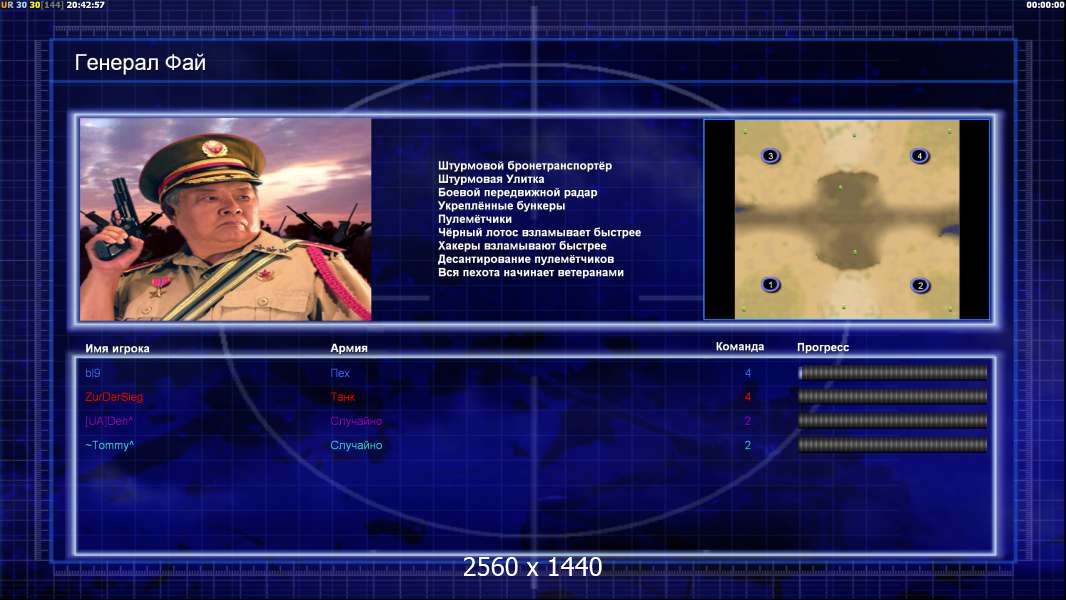
Task: Click the loading progress bar for bl9
Action: click(x=892, y=372)
